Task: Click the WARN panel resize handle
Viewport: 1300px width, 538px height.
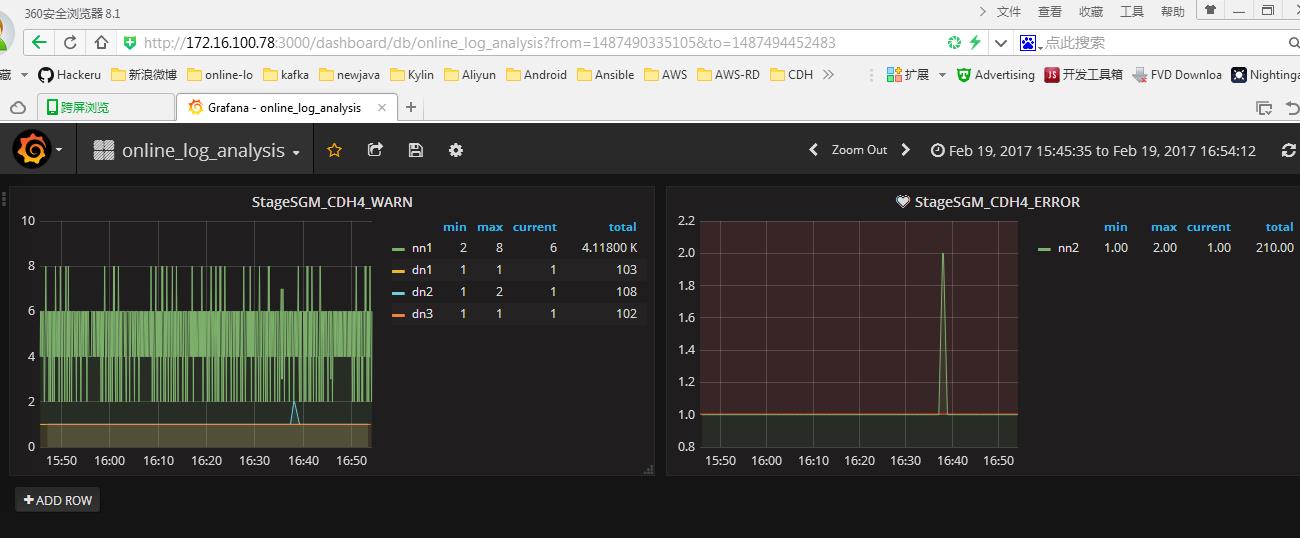Action: [x=648, y=469]
